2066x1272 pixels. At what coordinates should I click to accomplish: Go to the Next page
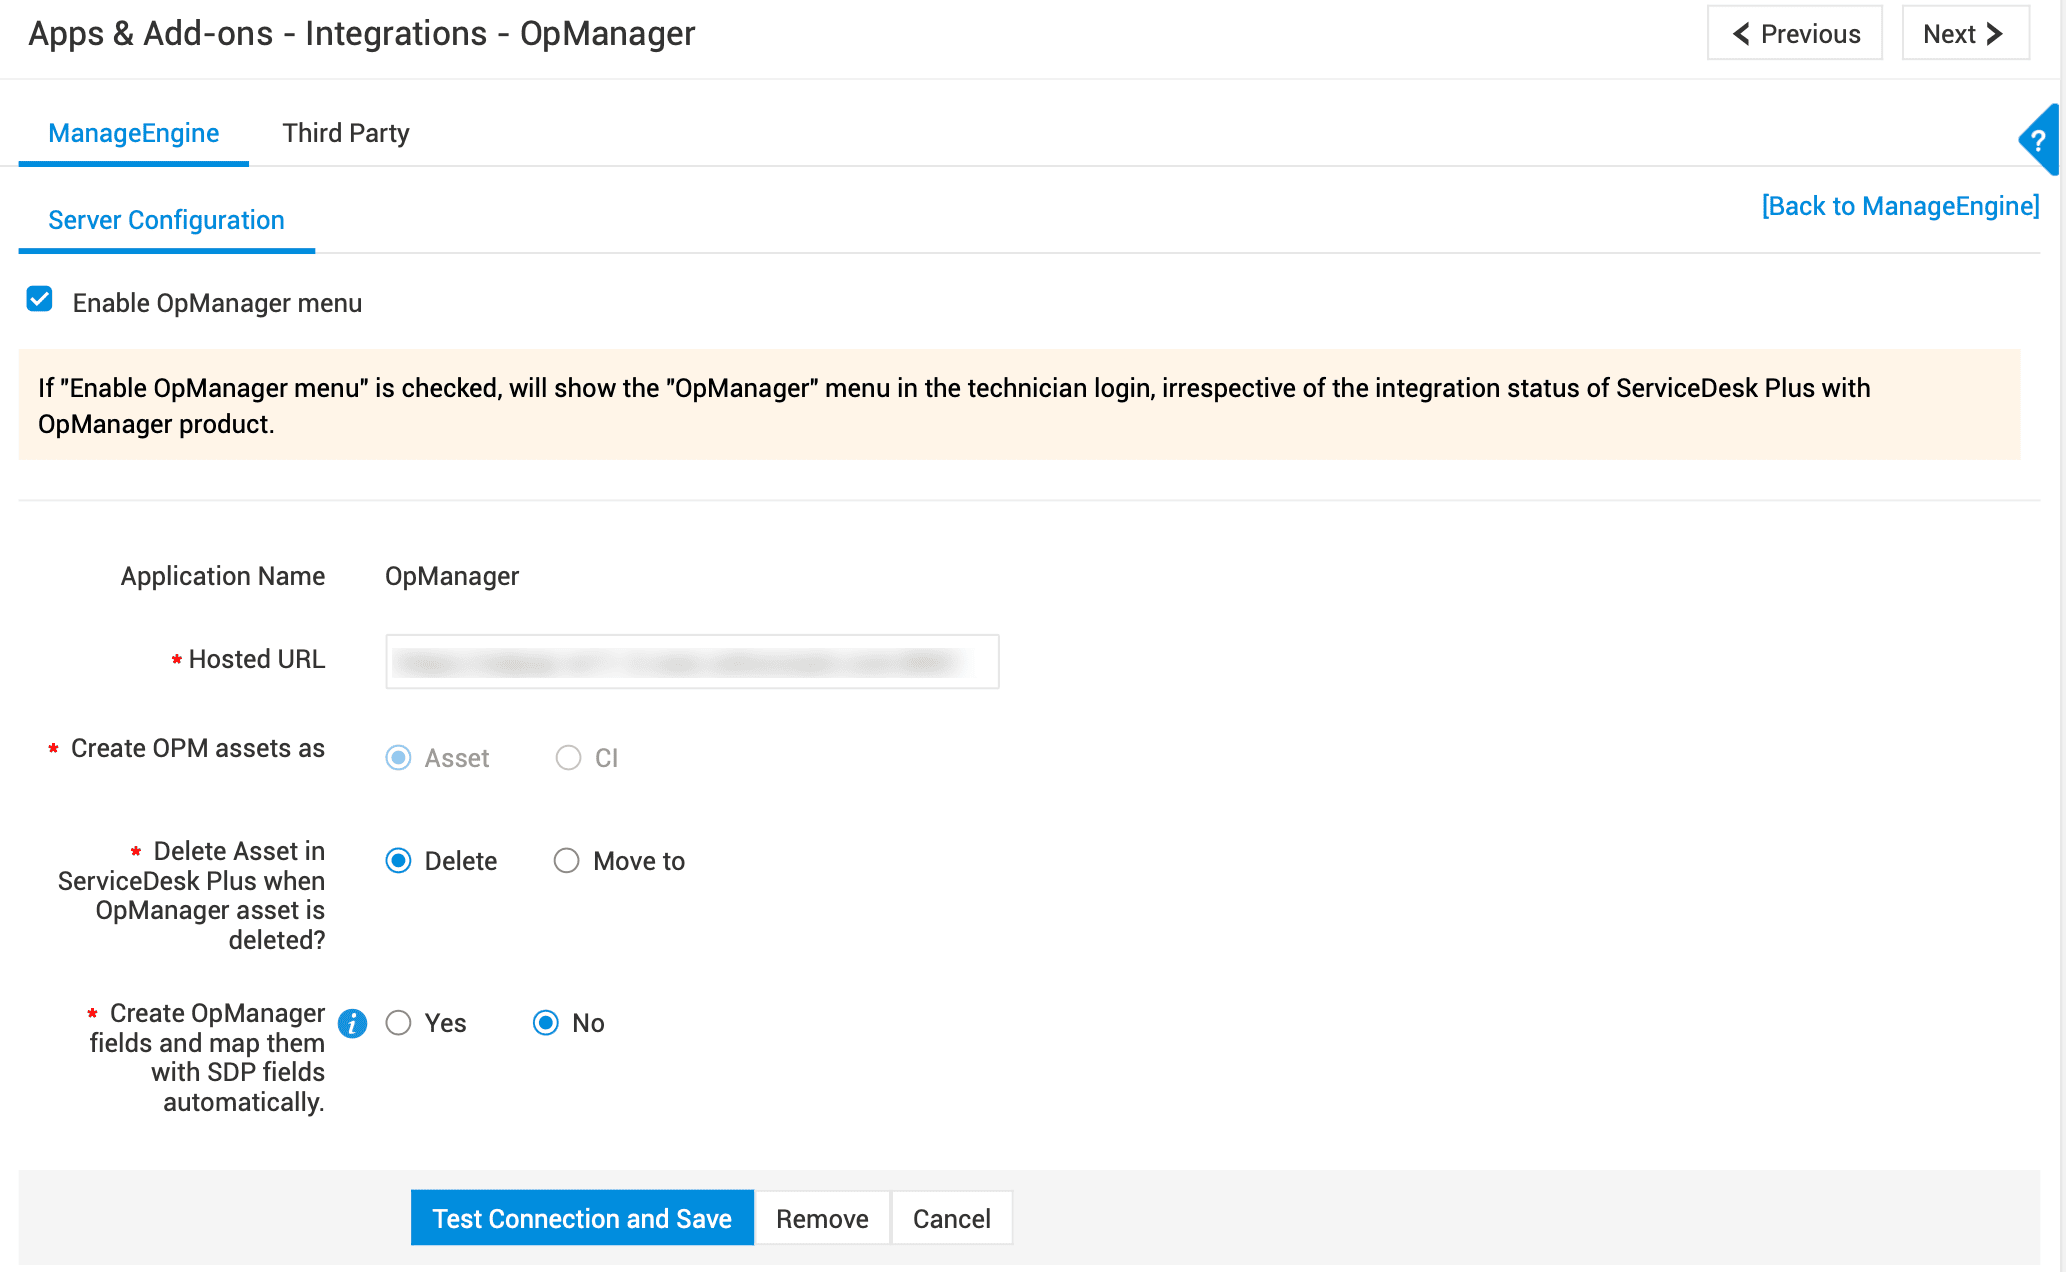(x=1964, y=34)
